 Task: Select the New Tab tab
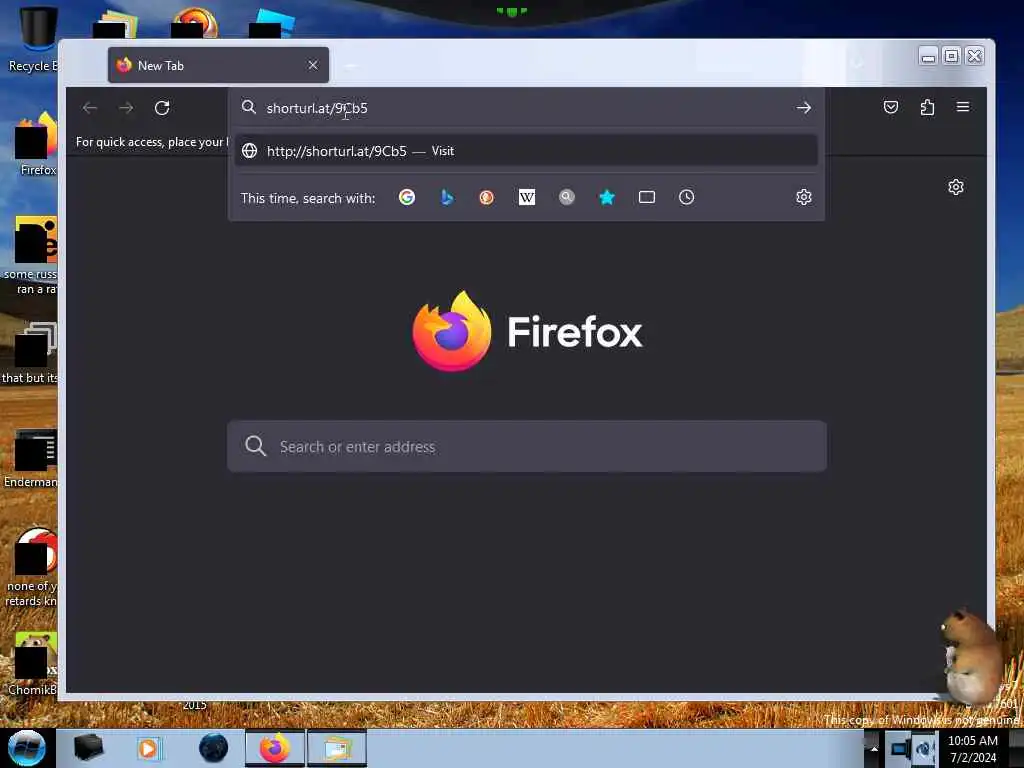pos(219,65)
